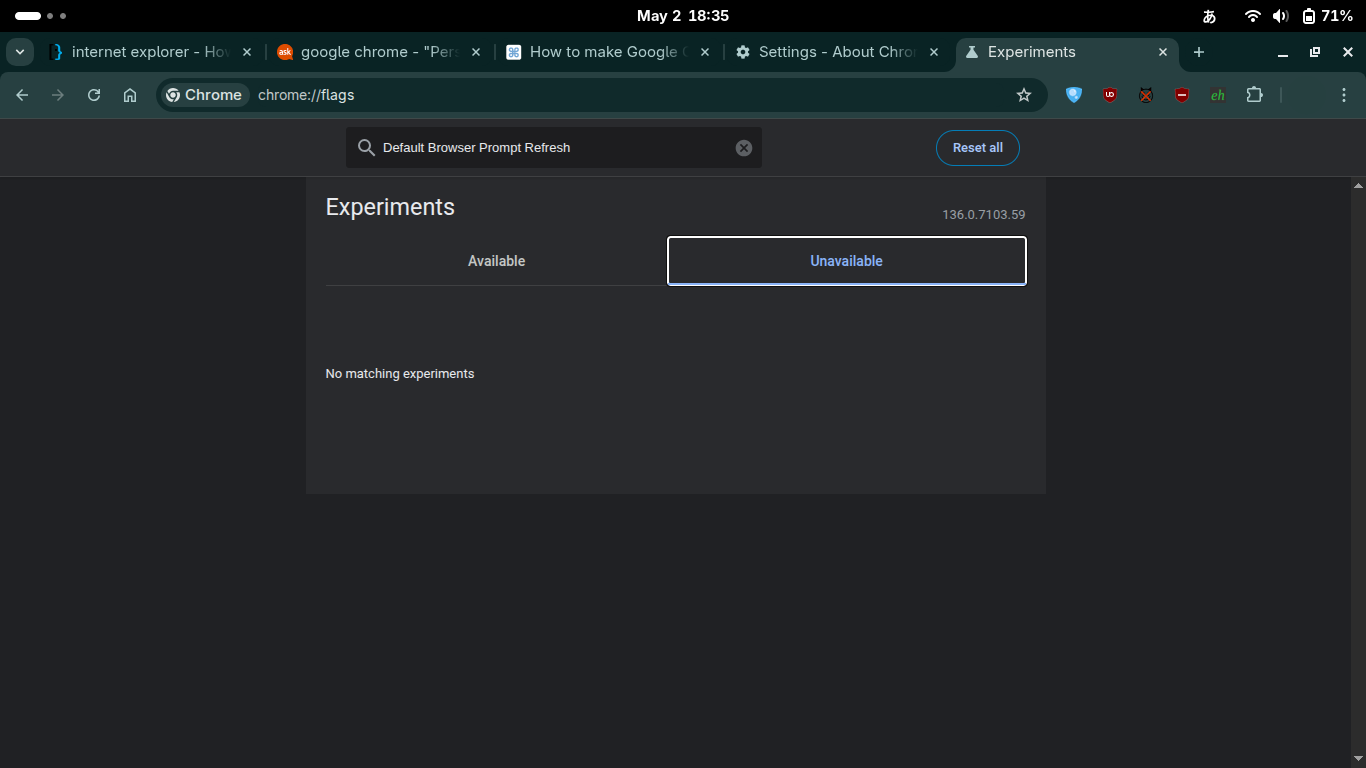Select the Experiments browser tab
Viewport: 1366px width, 768px height.
click(1068, 52)
